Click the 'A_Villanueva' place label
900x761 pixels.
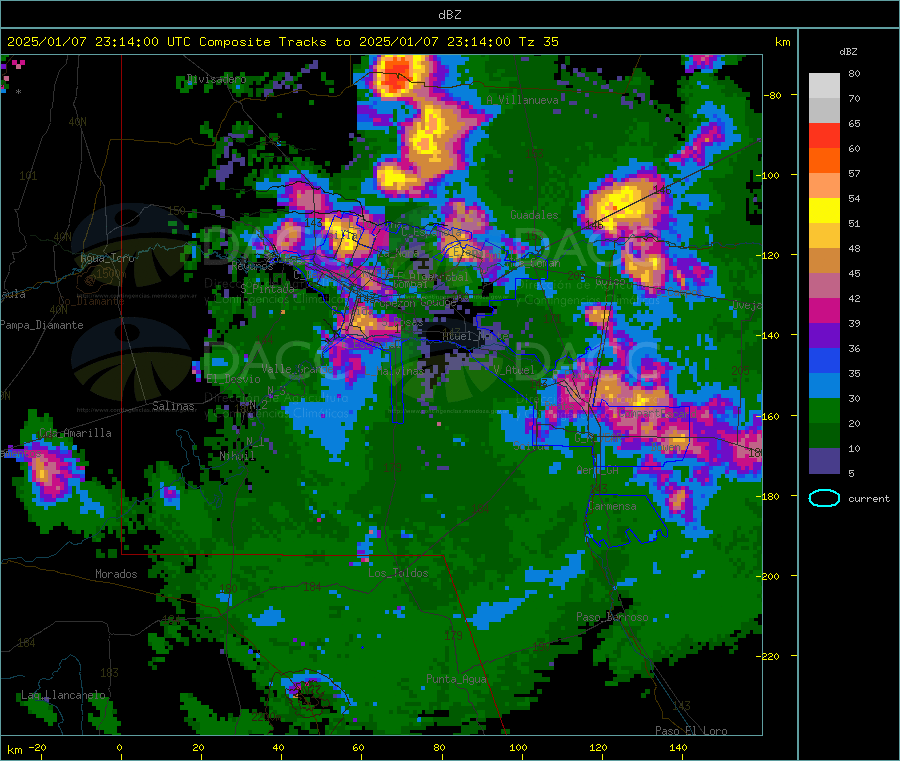(522, 100)
